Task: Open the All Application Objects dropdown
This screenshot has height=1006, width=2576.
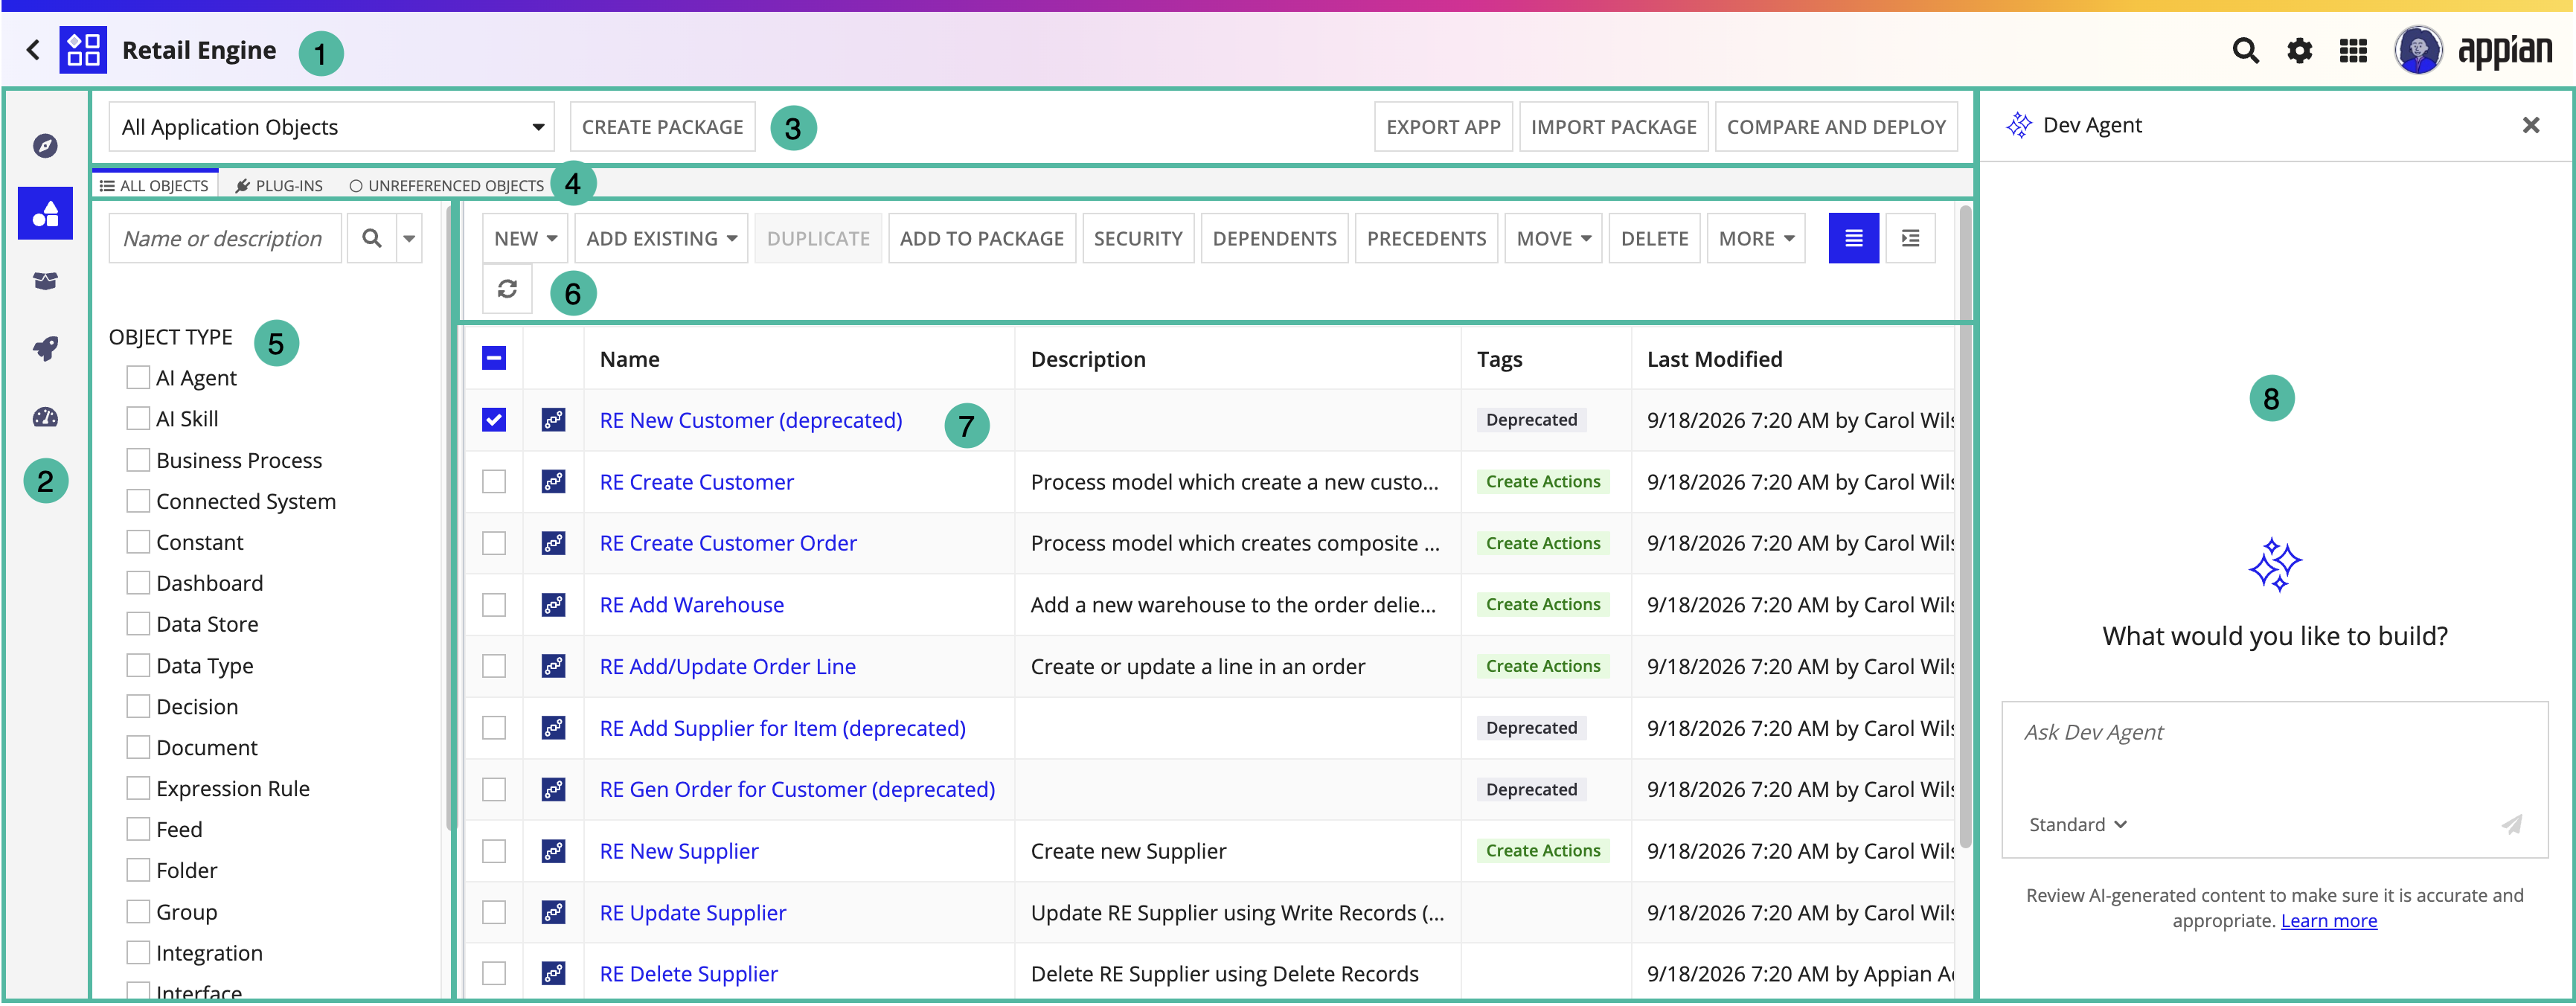Action: coord(331,127)
